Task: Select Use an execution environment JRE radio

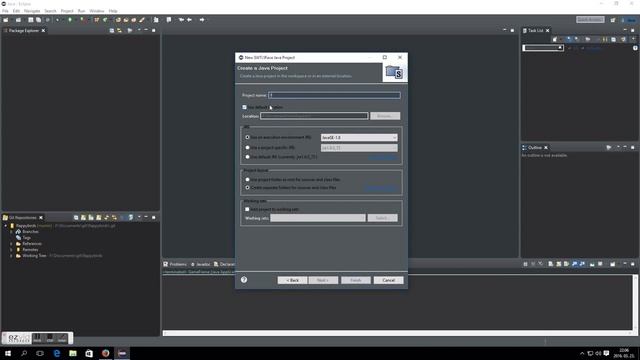Action: (247, 137)
